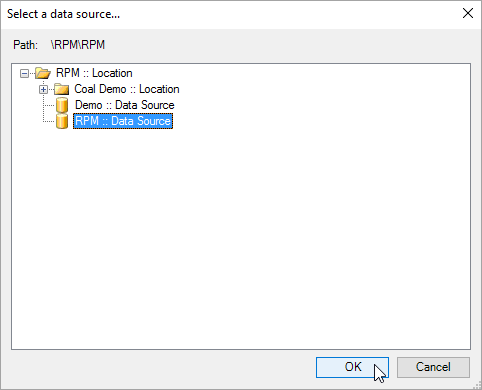482x390 pixels.
Task: Collapse the RPM :: Location root node
Action: (x=24, y=73)
